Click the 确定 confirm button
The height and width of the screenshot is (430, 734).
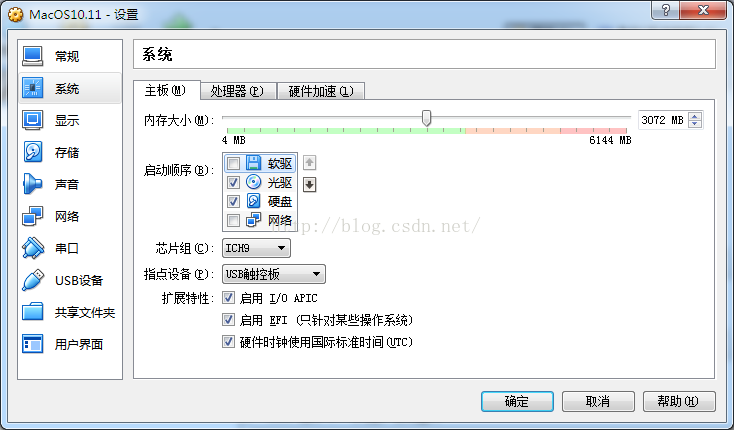517,401
